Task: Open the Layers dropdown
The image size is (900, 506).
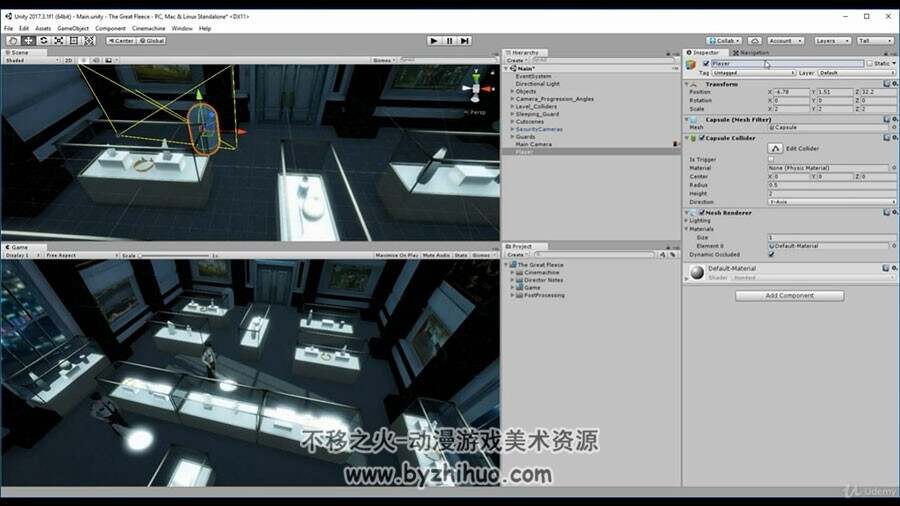Action: 831,41
